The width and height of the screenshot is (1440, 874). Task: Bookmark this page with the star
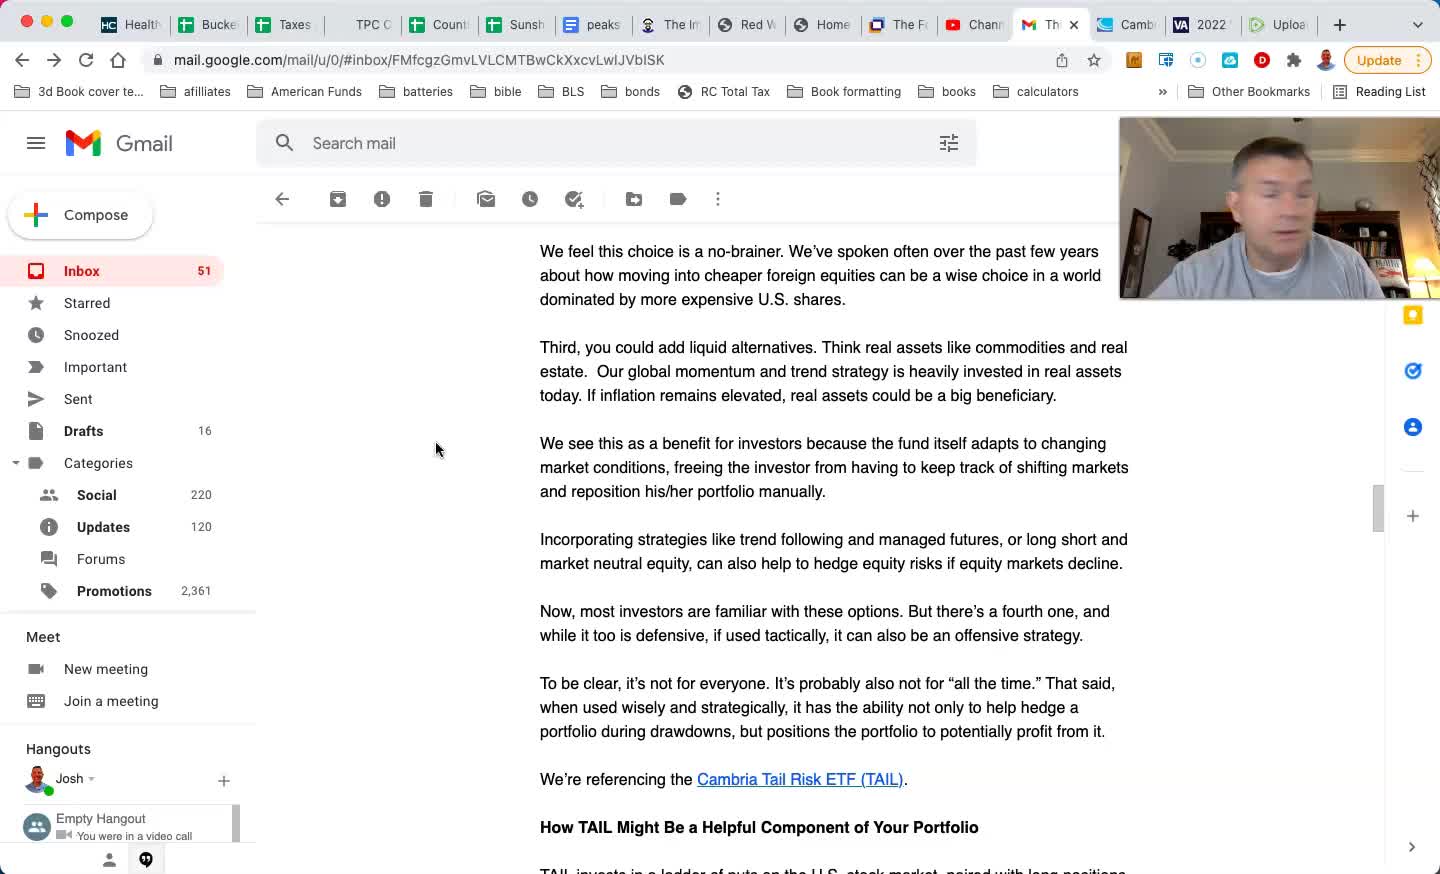click(1094, 60)
